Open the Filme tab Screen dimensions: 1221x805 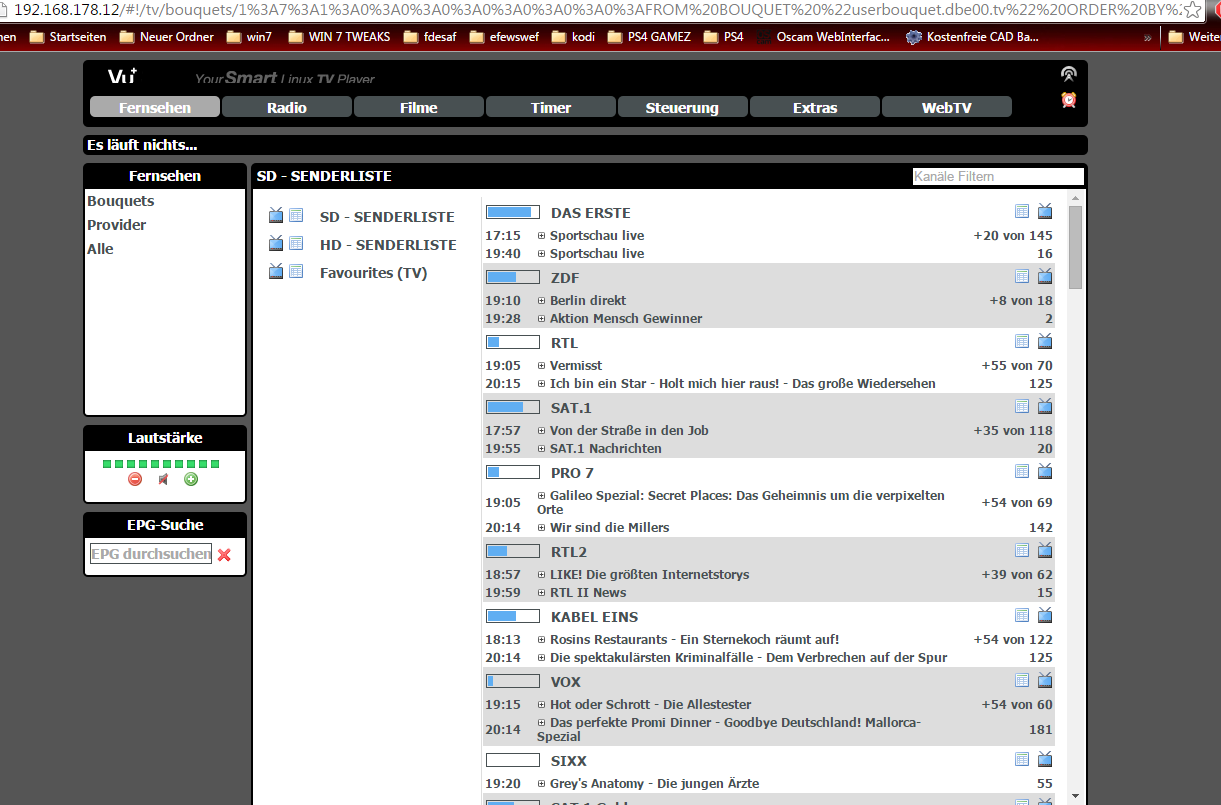[419, 107]
